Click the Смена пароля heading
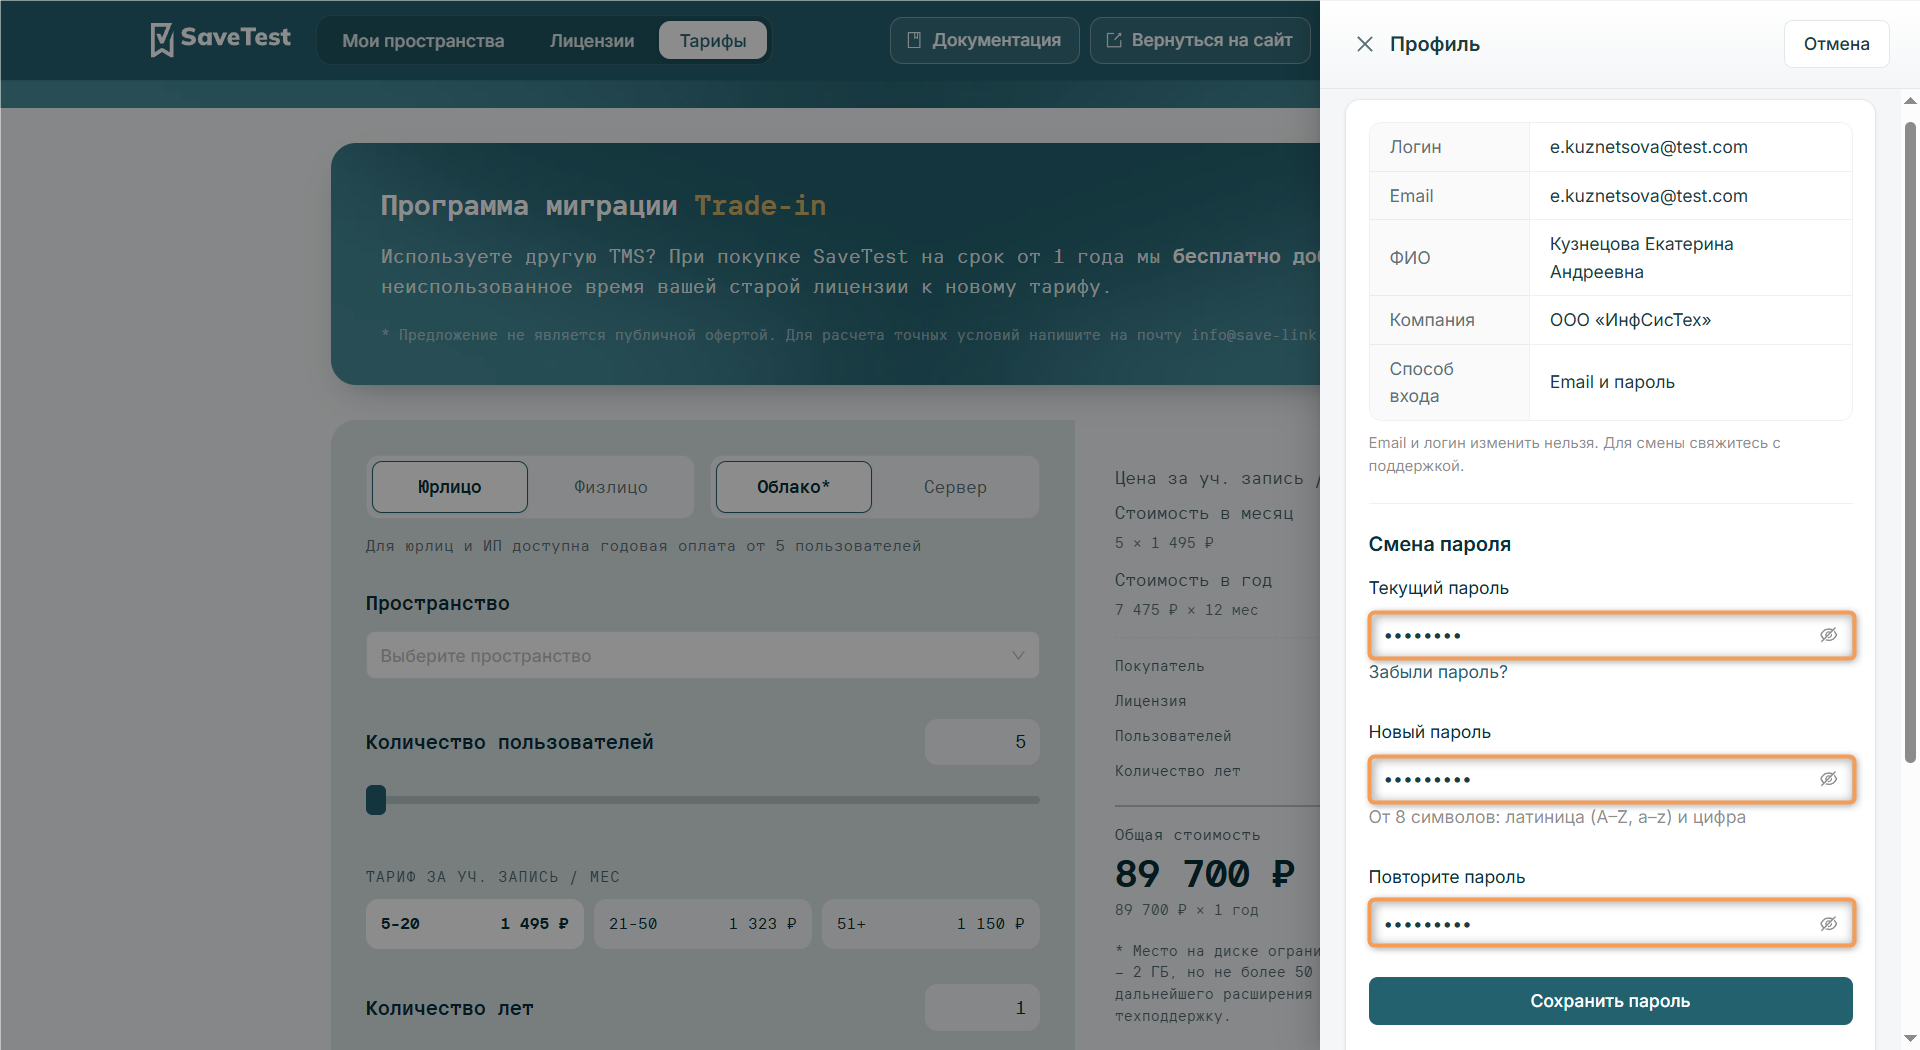Viewport: 1920px width, 1050px height. coord(1439,544)
